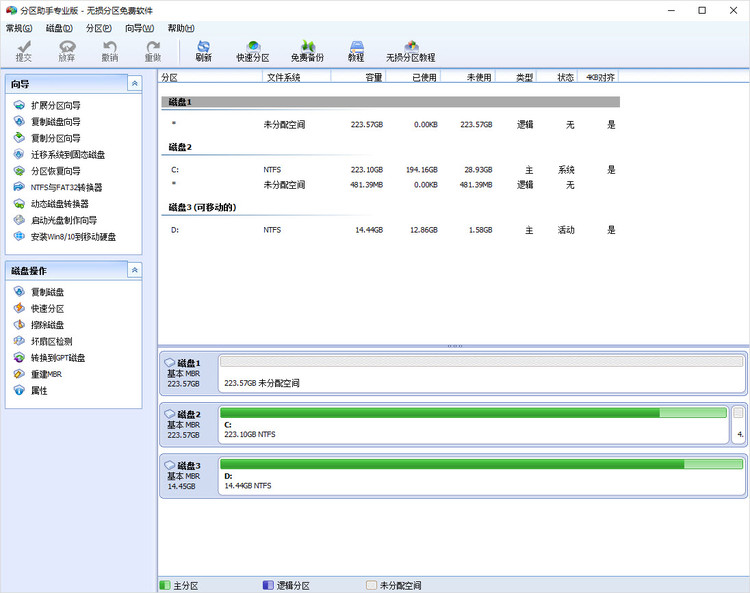Launch 扩展分区向导 from the wizard panel

(x=47, y=105)
